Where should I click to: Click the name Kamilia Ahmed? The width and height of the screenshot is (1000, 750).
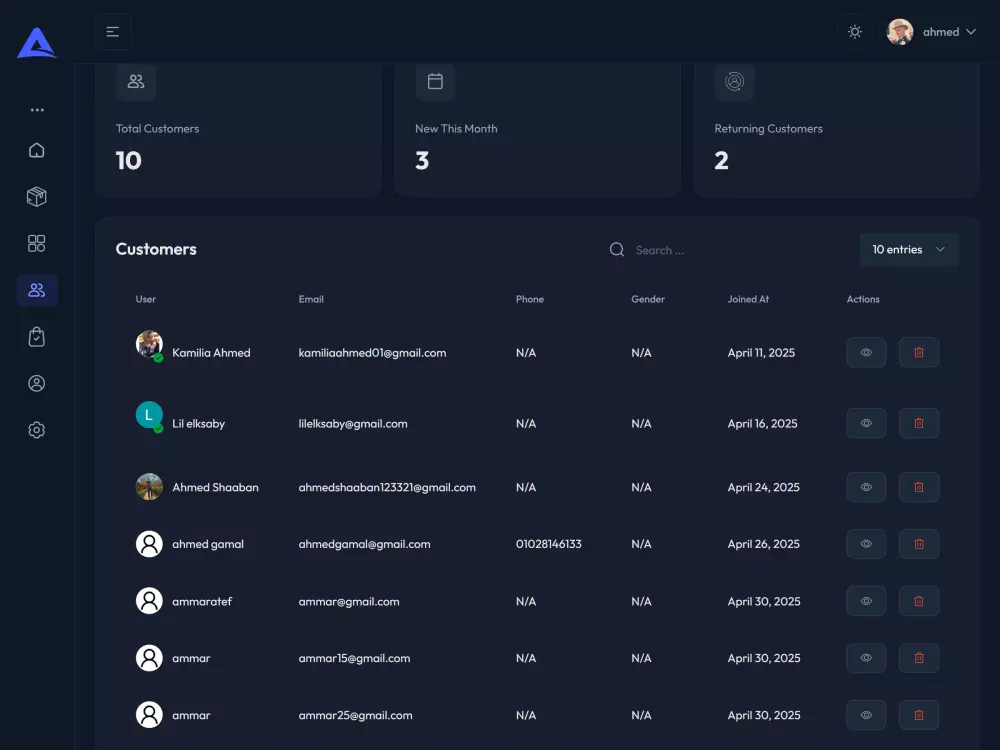pos(211,353)
